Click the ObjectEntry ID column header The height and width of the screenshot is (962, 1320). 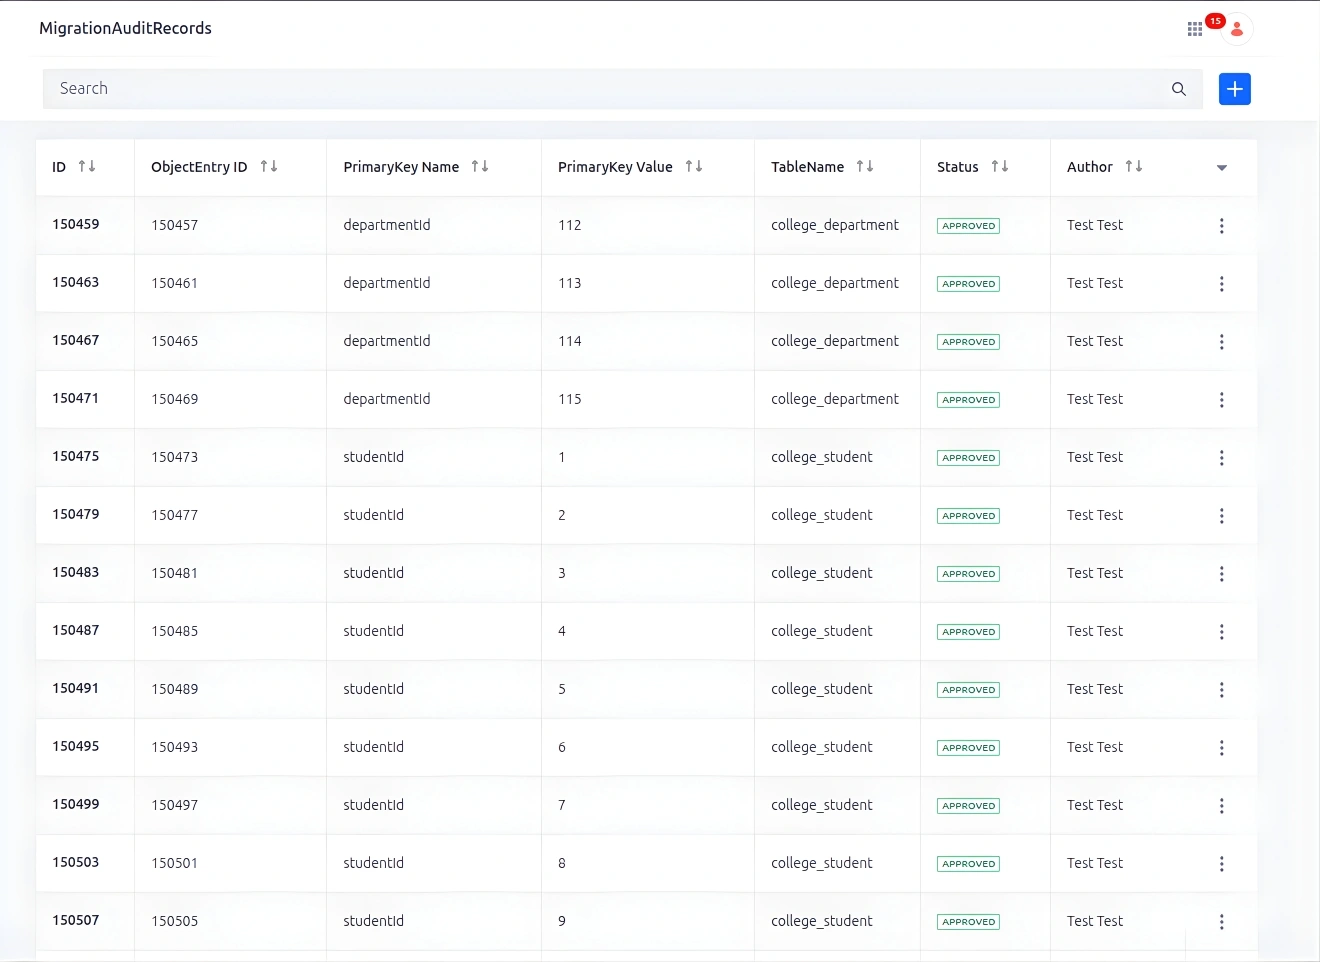199,167
